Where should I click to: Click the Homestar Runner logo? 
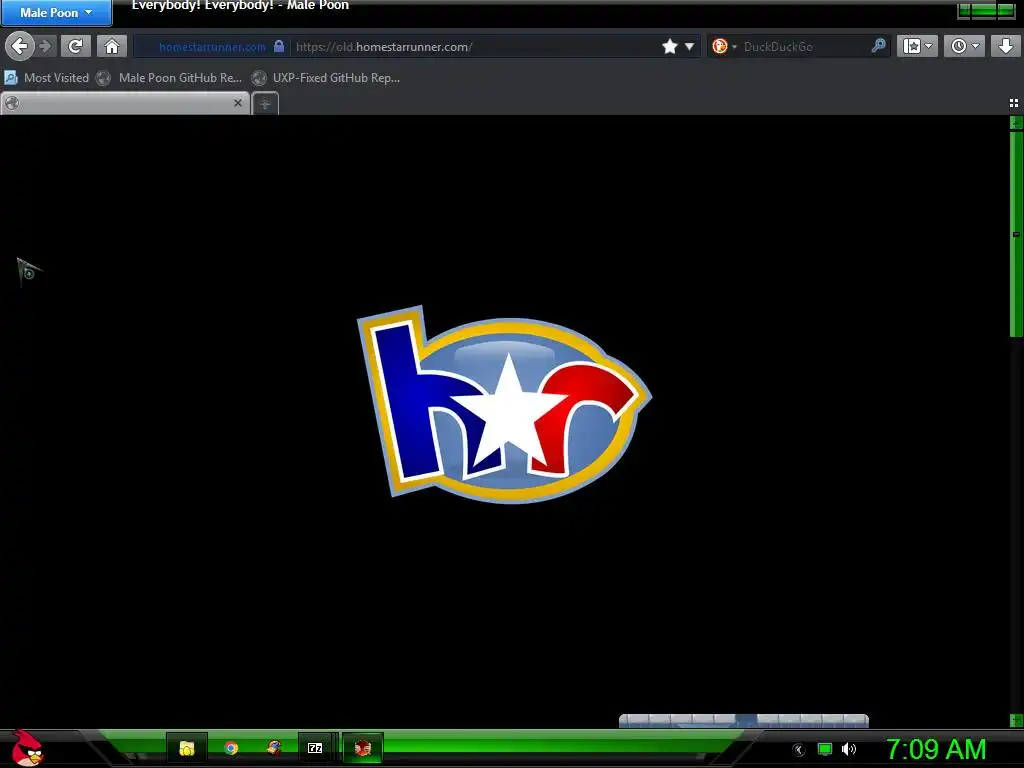click(504, 404)
